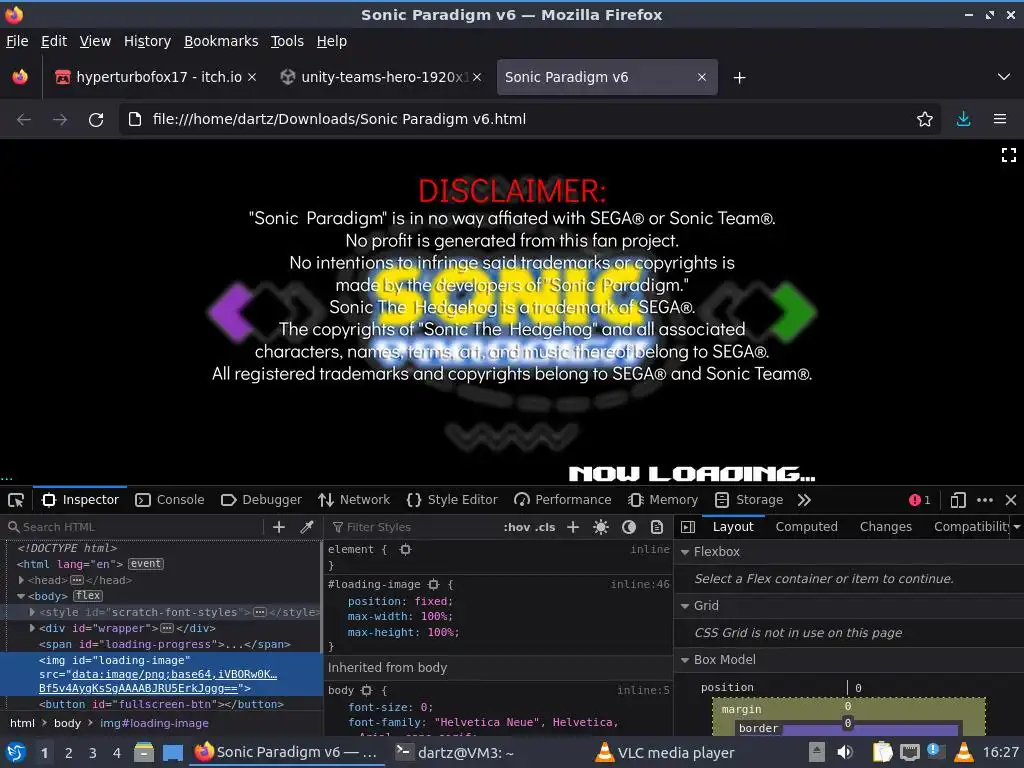Switch to the Network panel
This screenshot has height=768, width=1024.
point(354,500)
